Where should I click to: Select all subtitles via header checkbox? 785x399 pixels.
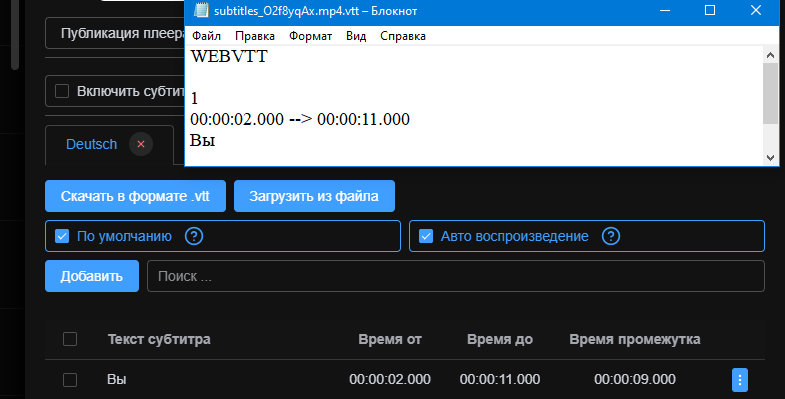[x=70, y=339]
